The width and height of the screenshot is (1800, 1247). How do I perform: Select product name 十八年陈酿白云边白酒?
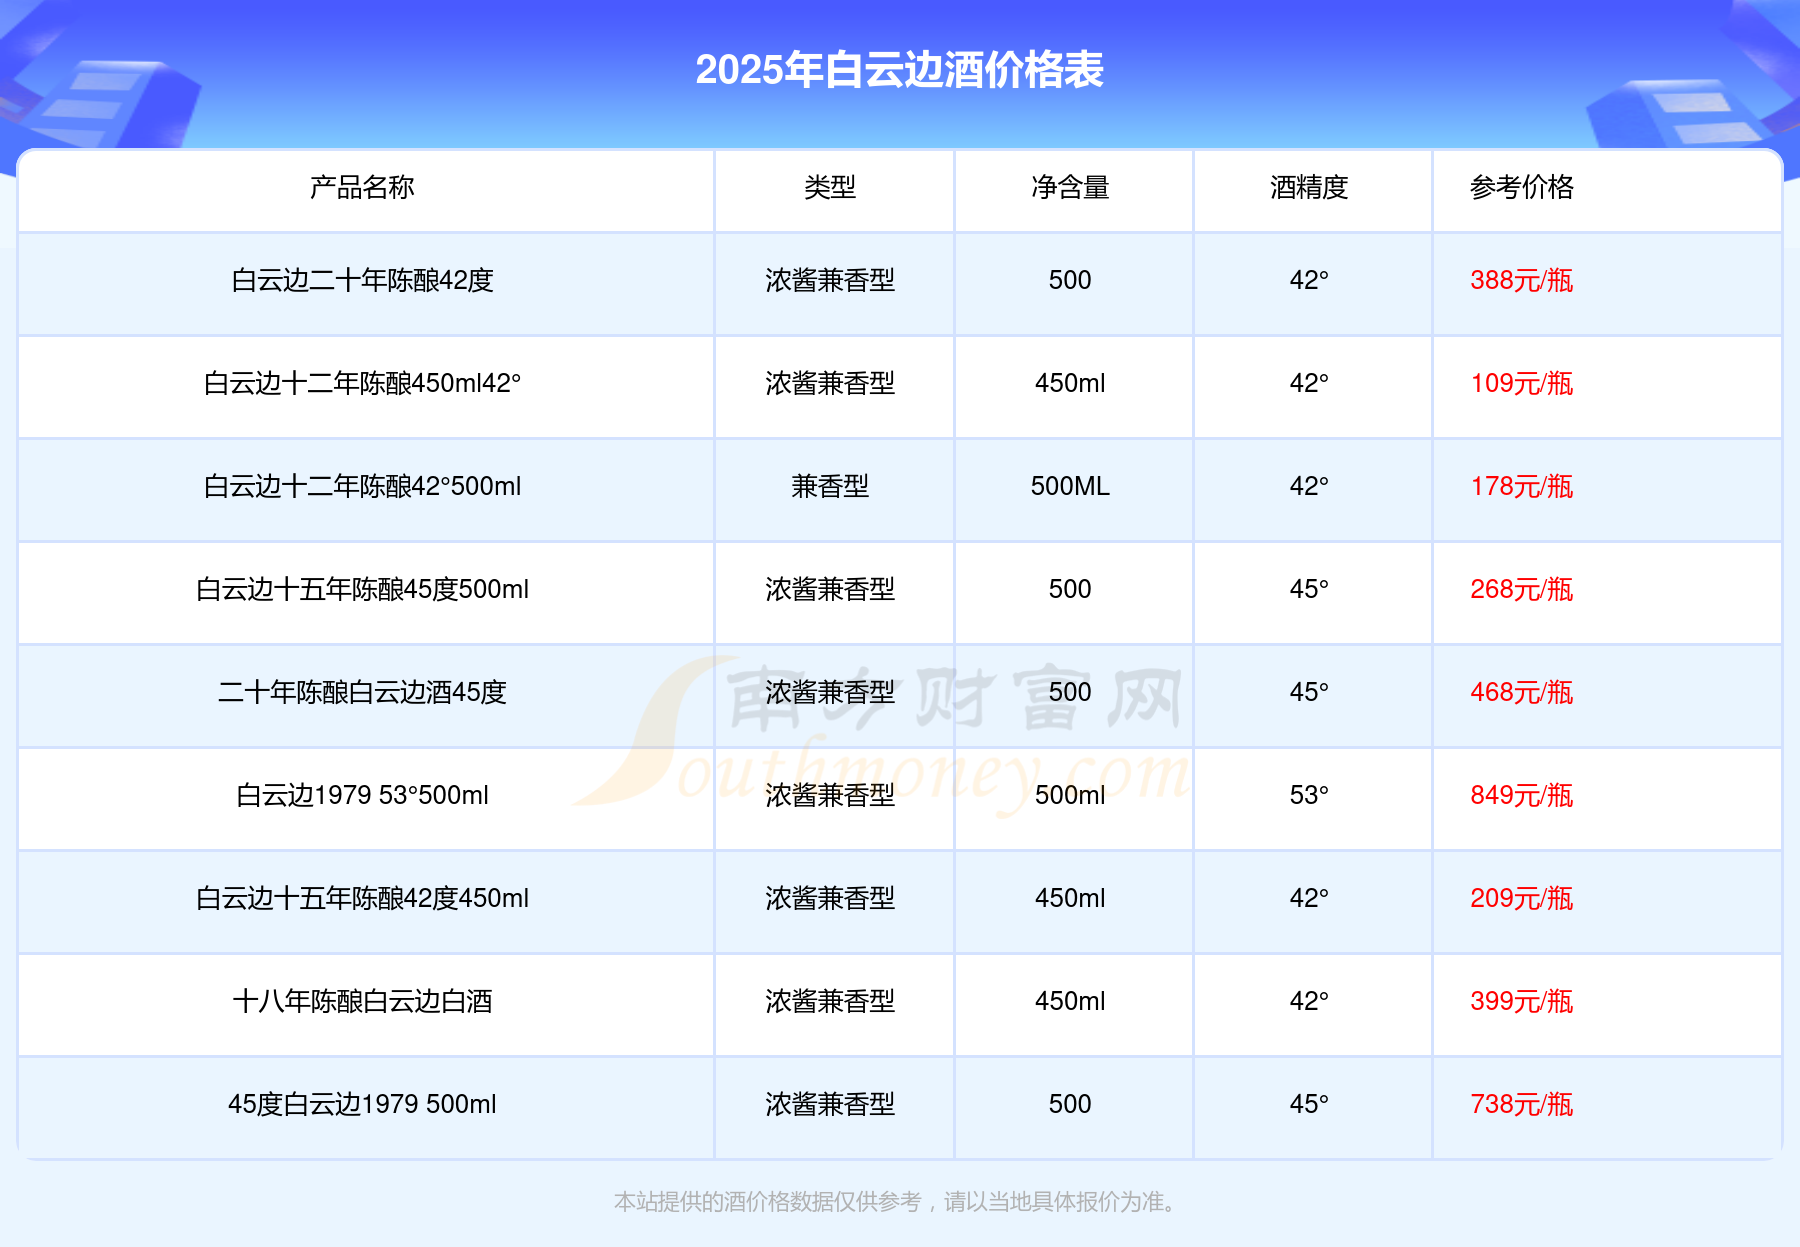[x=362, y=1001]
